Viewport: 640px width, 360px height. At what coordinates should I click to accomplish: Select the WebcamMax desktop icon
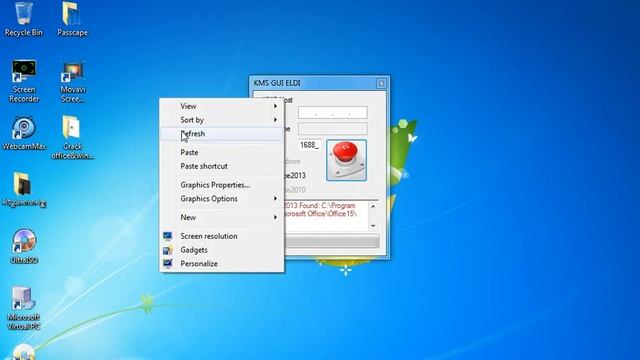click(24, 133)
